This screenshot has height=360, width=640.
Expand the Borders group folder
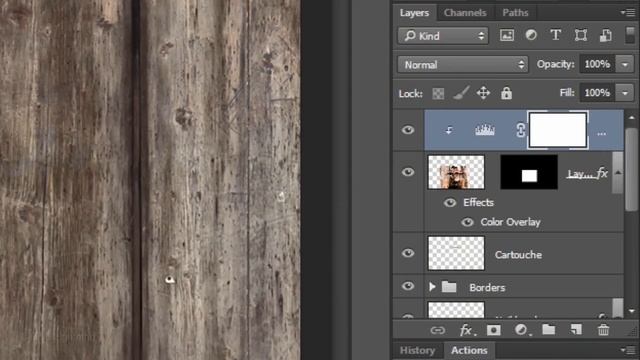pos(432,287)
